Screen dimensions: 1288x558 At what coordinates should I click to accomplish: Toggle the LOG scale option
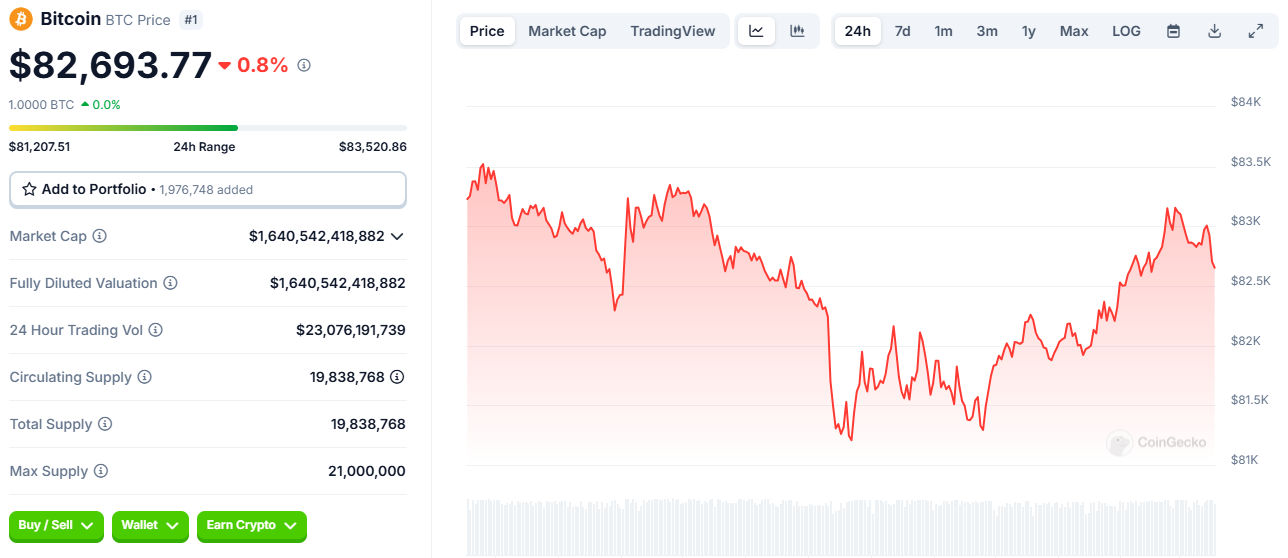pyautogui.click(x=1126, y=31)
